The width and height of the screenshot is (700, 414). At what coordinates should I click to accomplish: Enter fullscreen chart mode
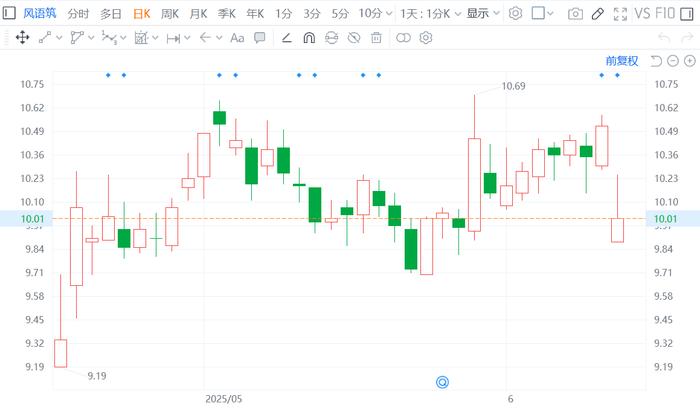pos(620,14)
